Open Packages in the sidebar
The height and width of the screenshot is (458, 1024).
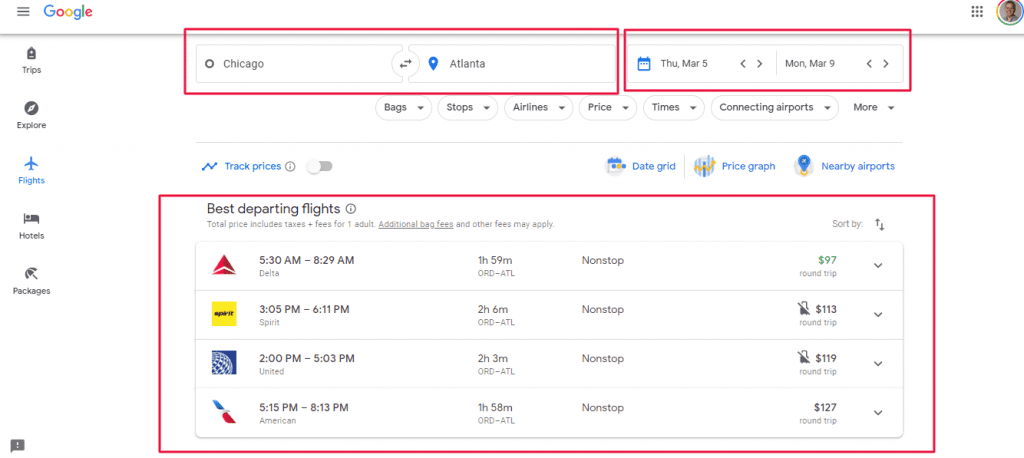tap(31, 282)
